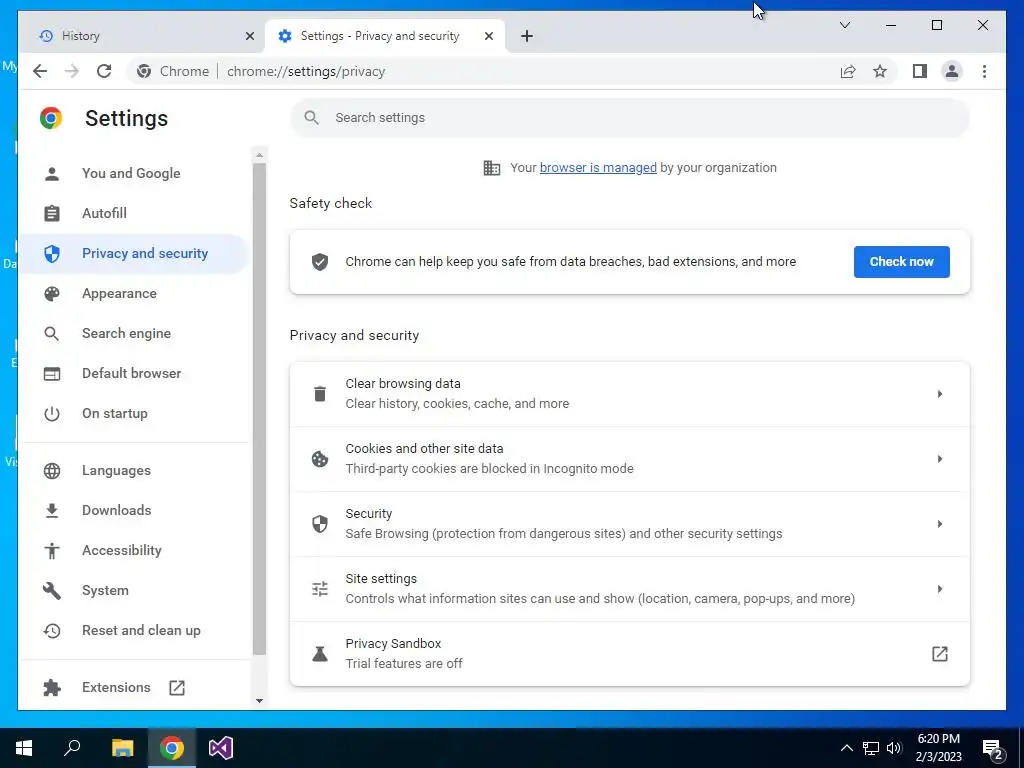The height and width of the screenshot is (768, 1024).
Task: Open the profile avatar menu
Action: click(952, 71)
